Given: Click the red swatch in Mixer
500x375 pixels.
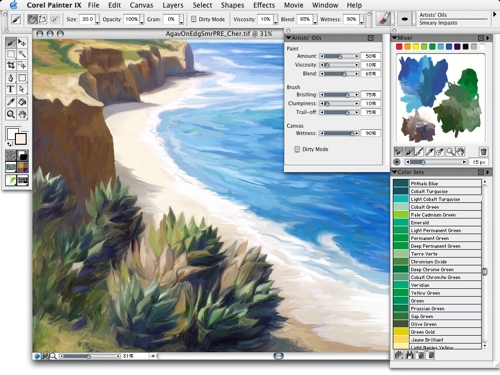Looking at the screenshot, I should [x=399, y=47].
